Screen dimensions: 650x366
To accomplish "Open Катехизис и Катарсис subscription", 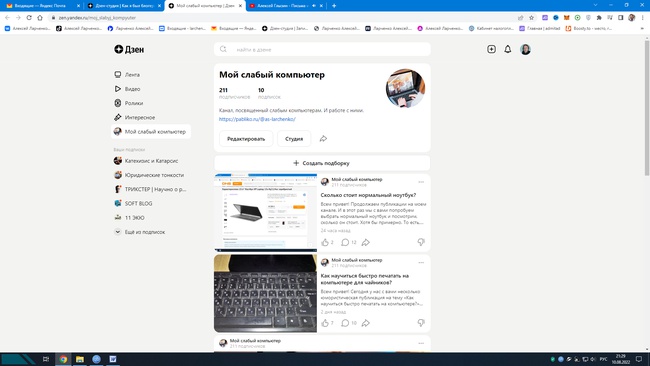I will coord(146,160).
